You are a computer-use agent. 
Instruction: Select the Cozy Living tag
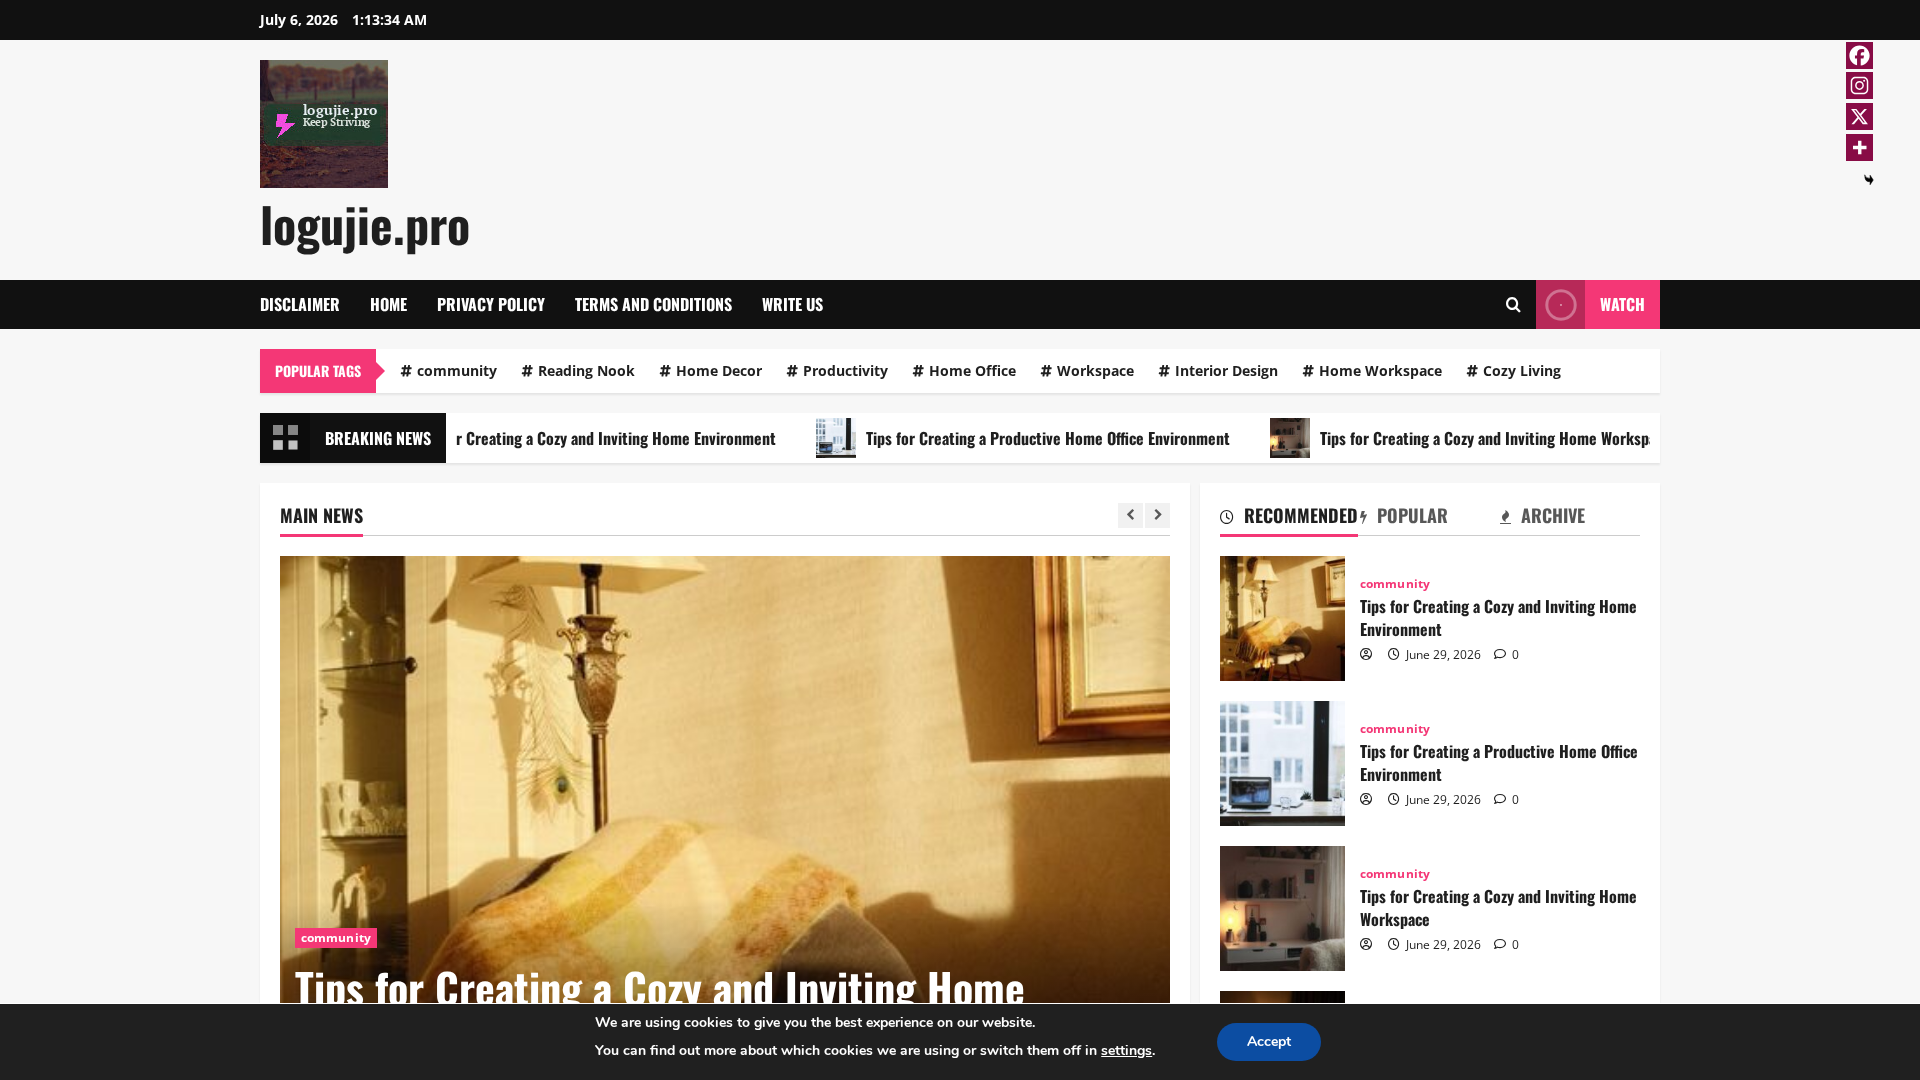[1514, 371]
